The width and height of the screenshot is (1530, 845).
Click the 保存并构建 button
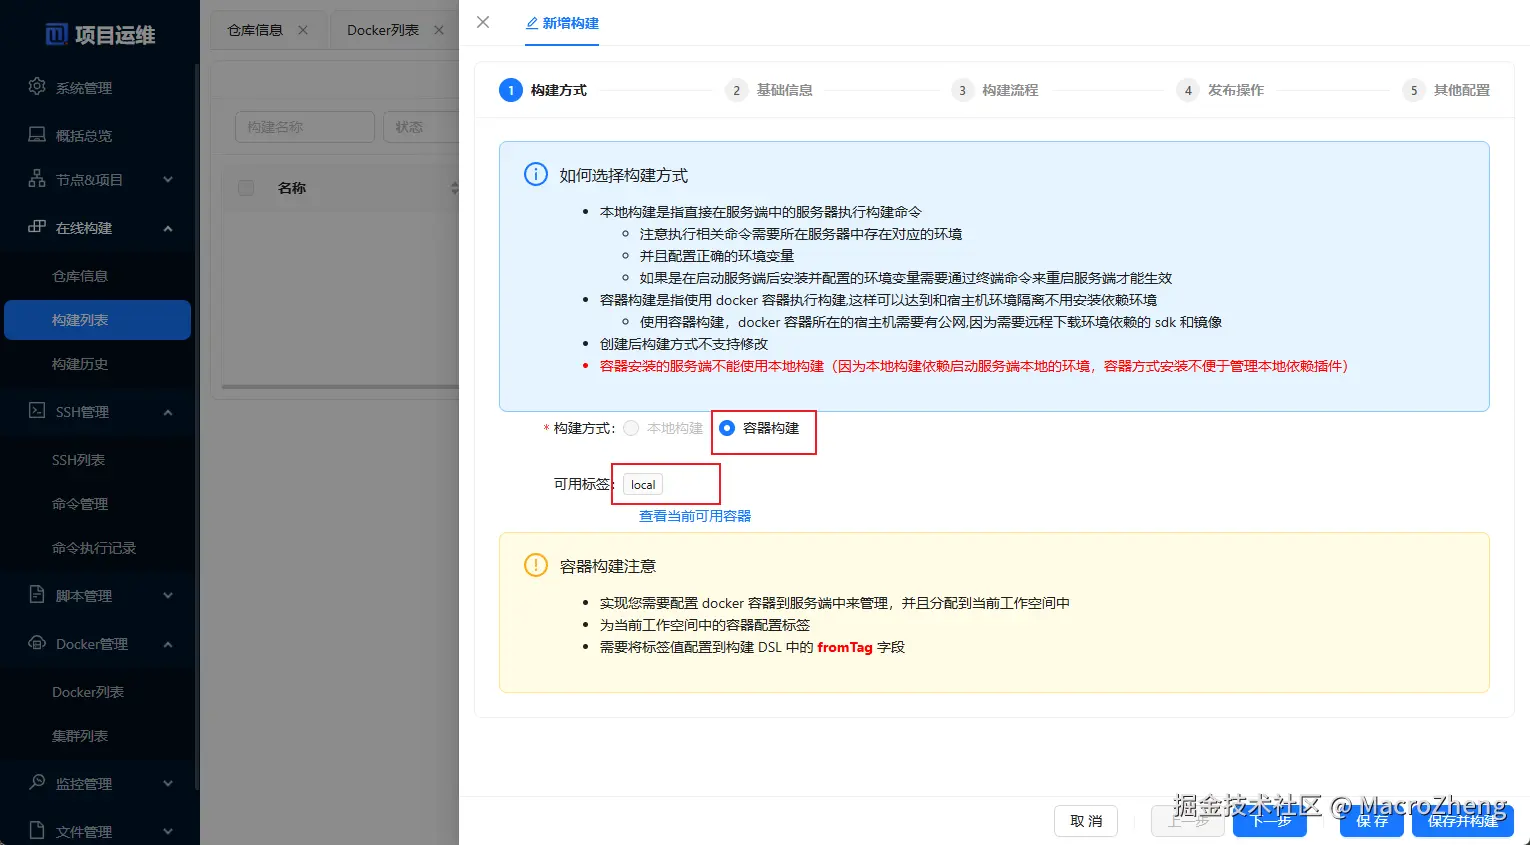tap(1463, 821)
